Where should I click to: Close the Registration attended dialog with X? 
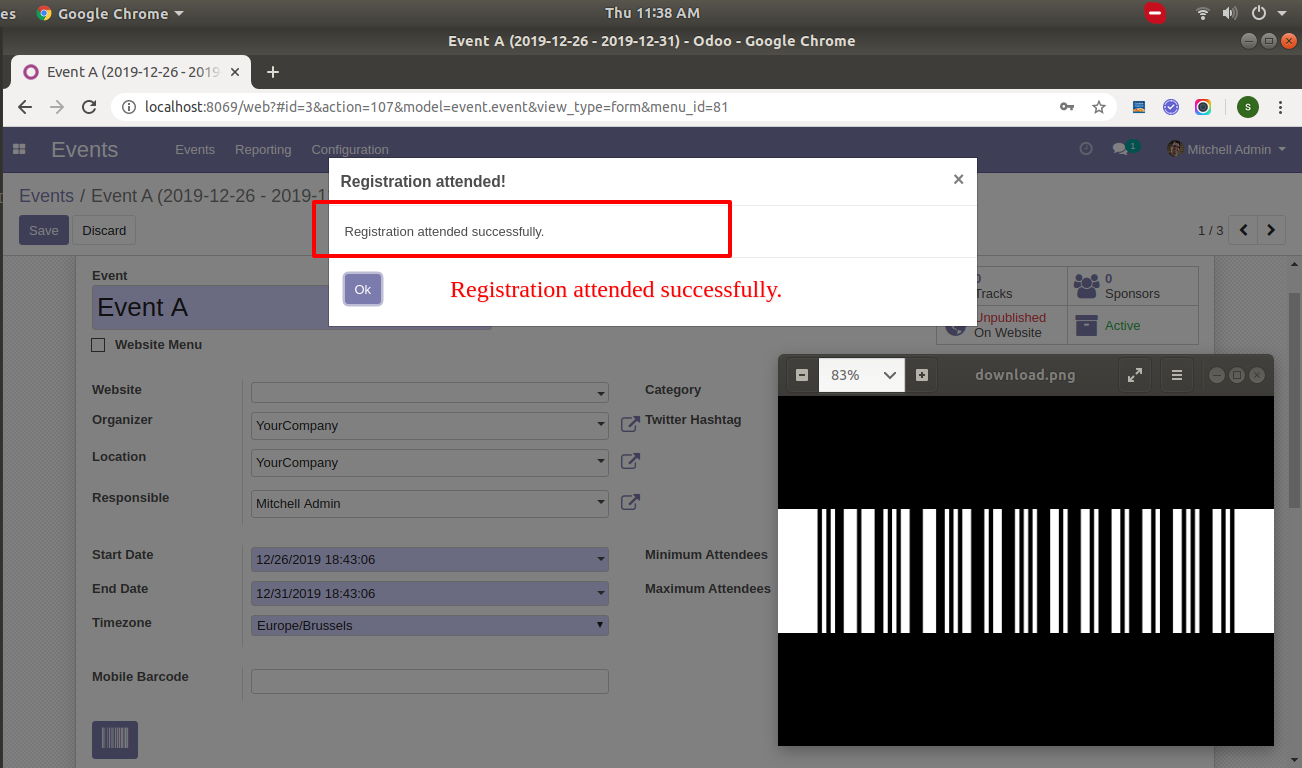(x=958, y=180)
